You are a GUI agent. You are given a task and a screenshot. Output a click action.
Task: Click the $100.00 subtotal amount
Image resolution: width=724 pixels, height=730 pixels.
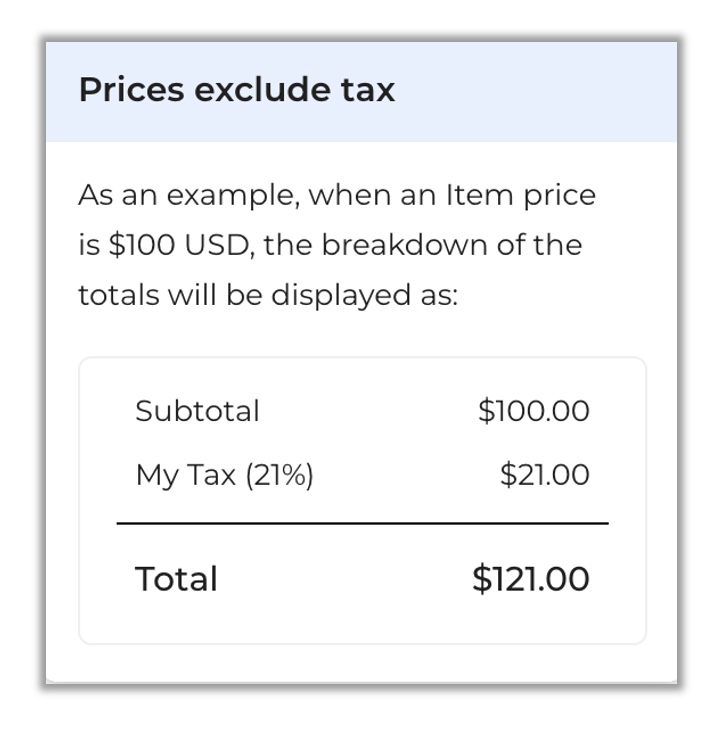pos(534,411)
